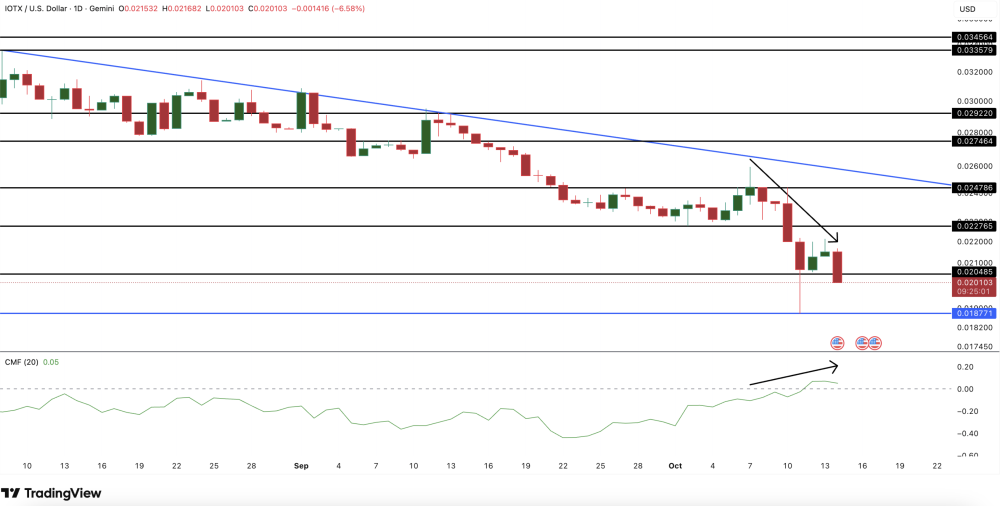
Task: Open the USD currency selector
Action: [968, 9]
